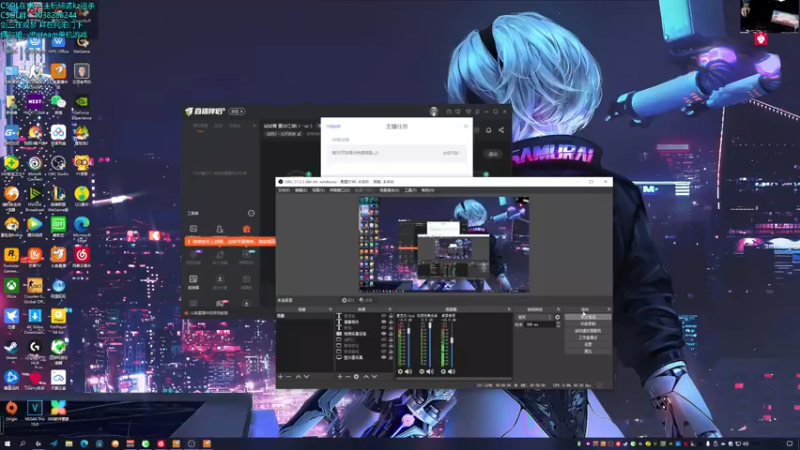Click the bell notification icon in 直播伴侣 window
800x450 pixels.
pyautogui.click(x=488, y=130)
